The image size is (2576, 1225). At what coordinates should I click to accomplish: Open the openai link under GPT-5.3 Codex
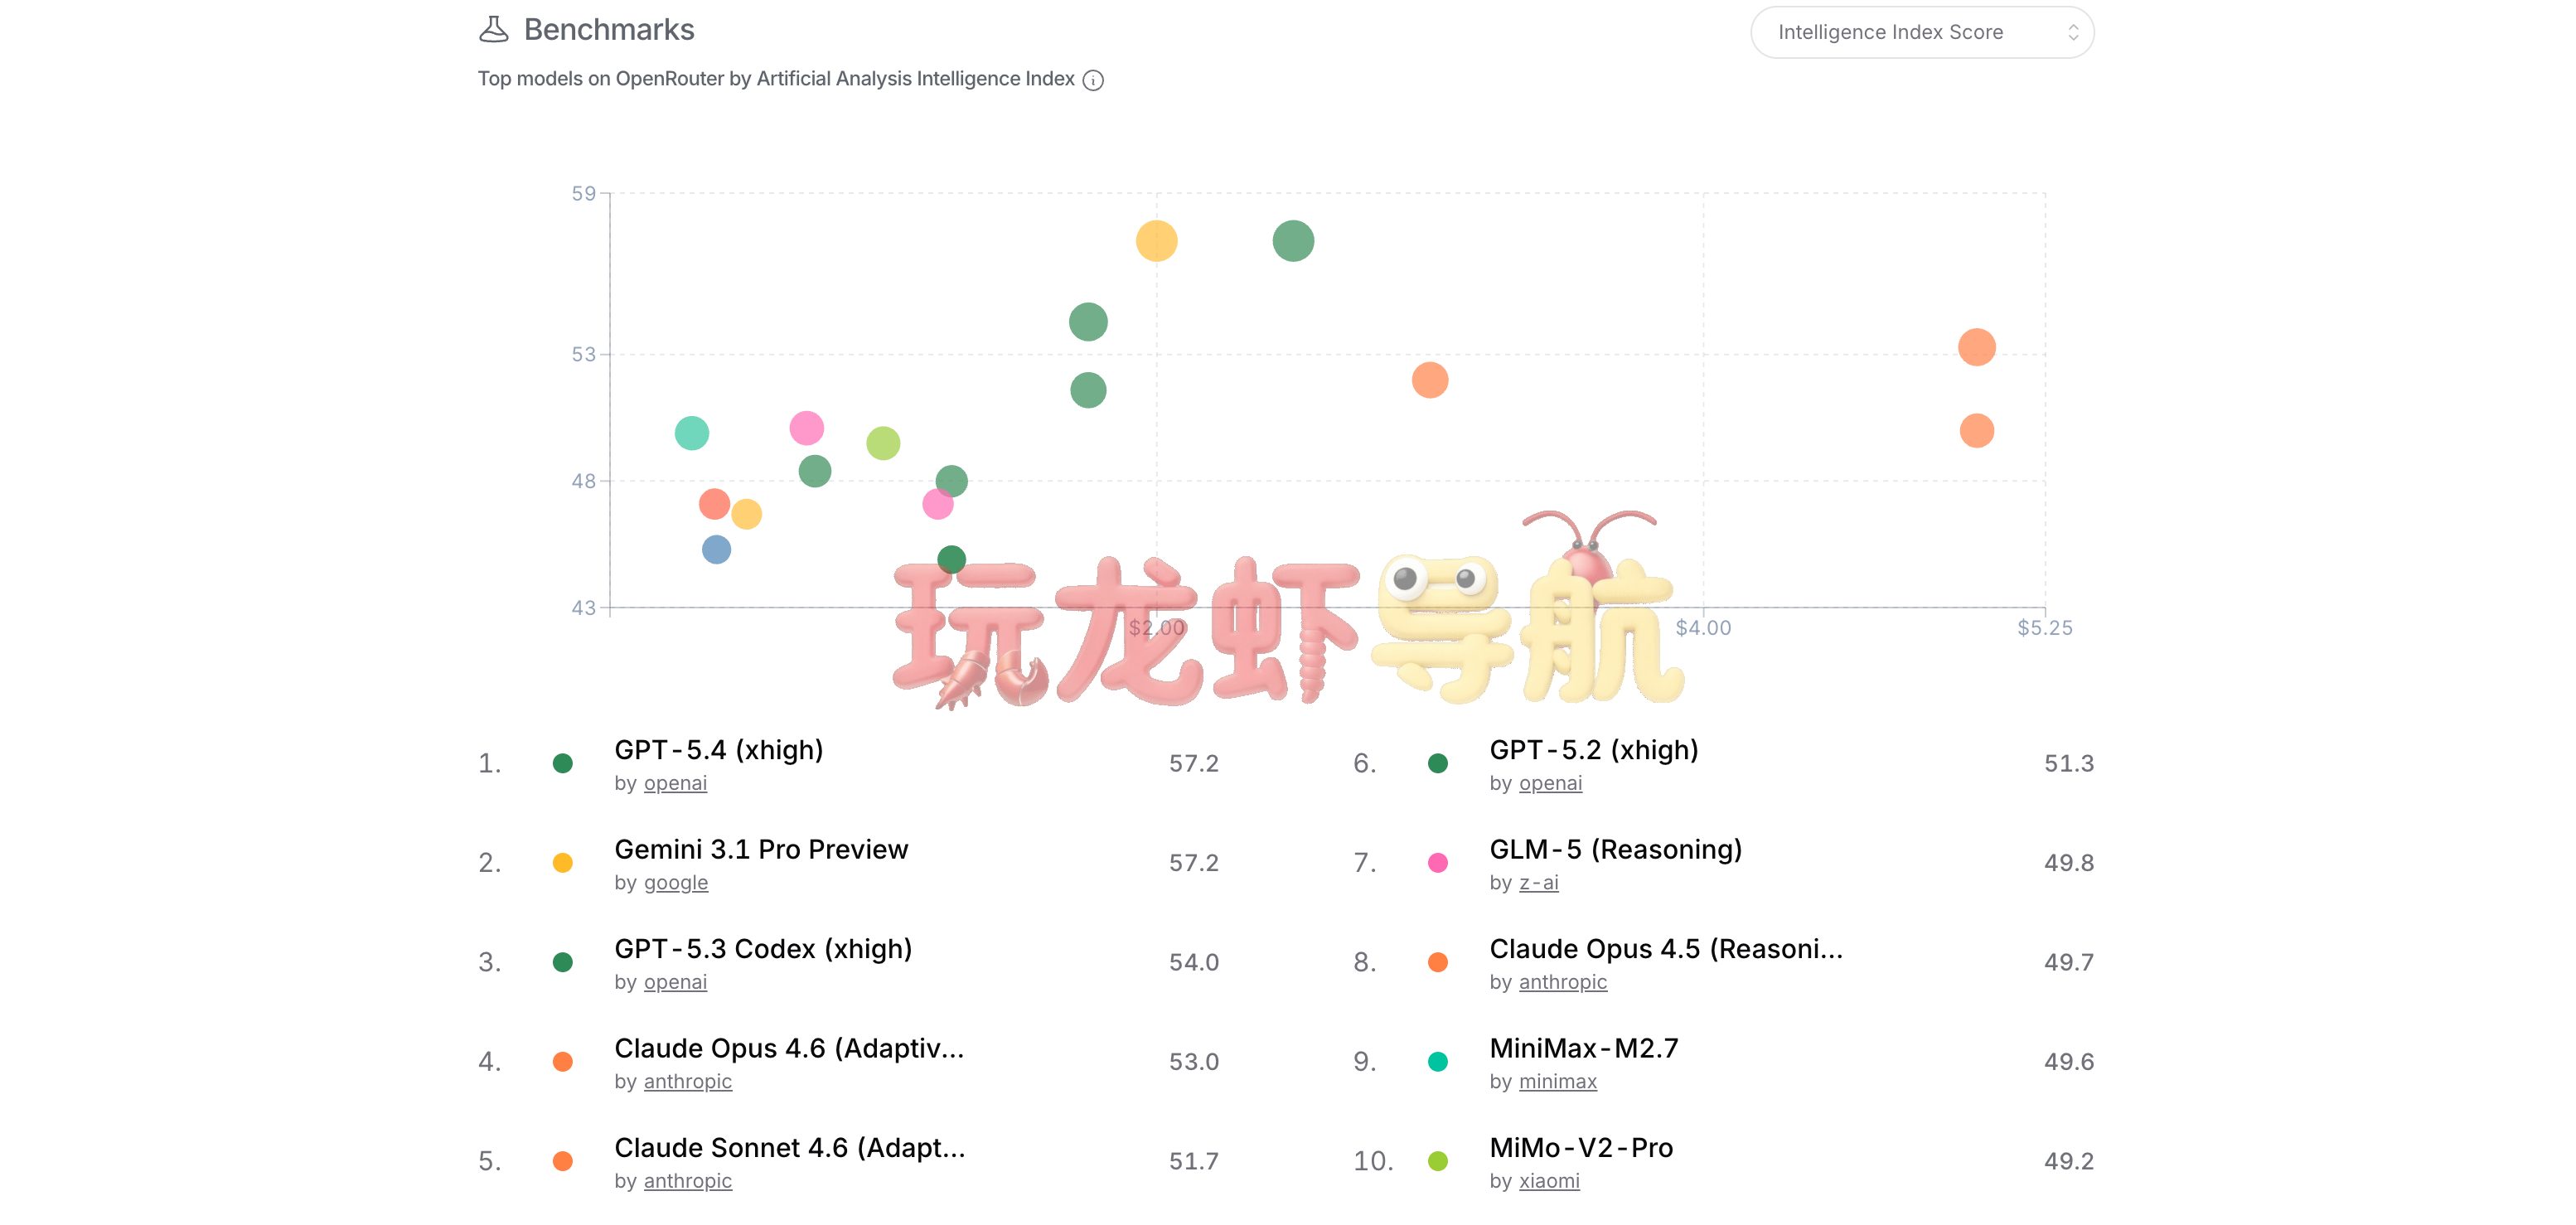[675, 982]
